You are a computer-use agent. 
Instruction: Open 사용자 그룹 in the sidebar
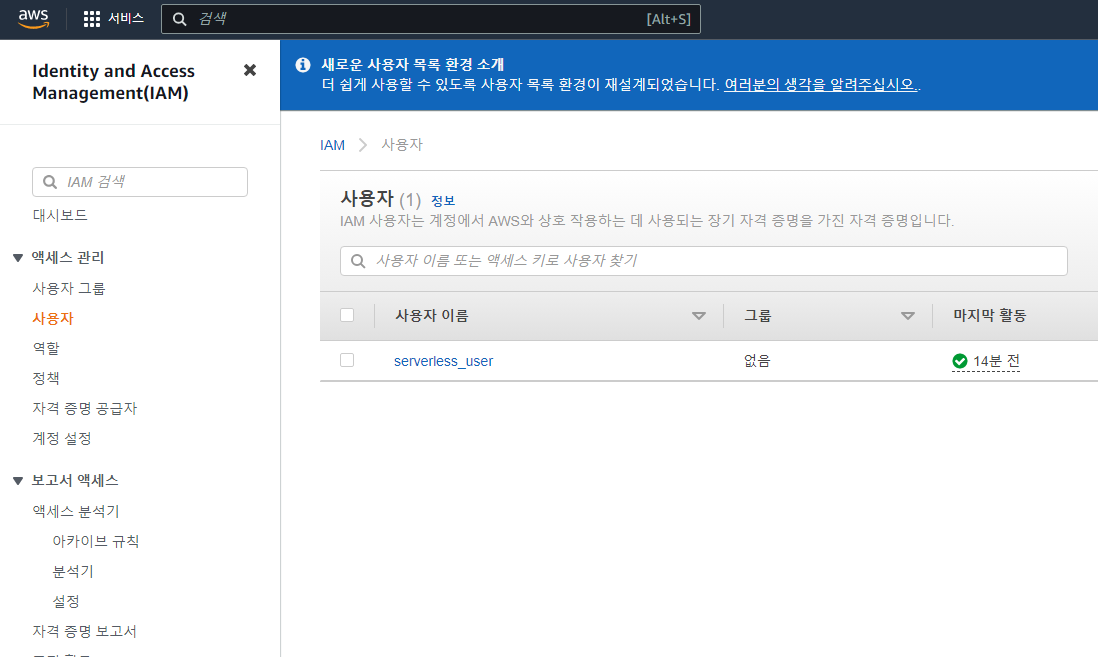69,289
